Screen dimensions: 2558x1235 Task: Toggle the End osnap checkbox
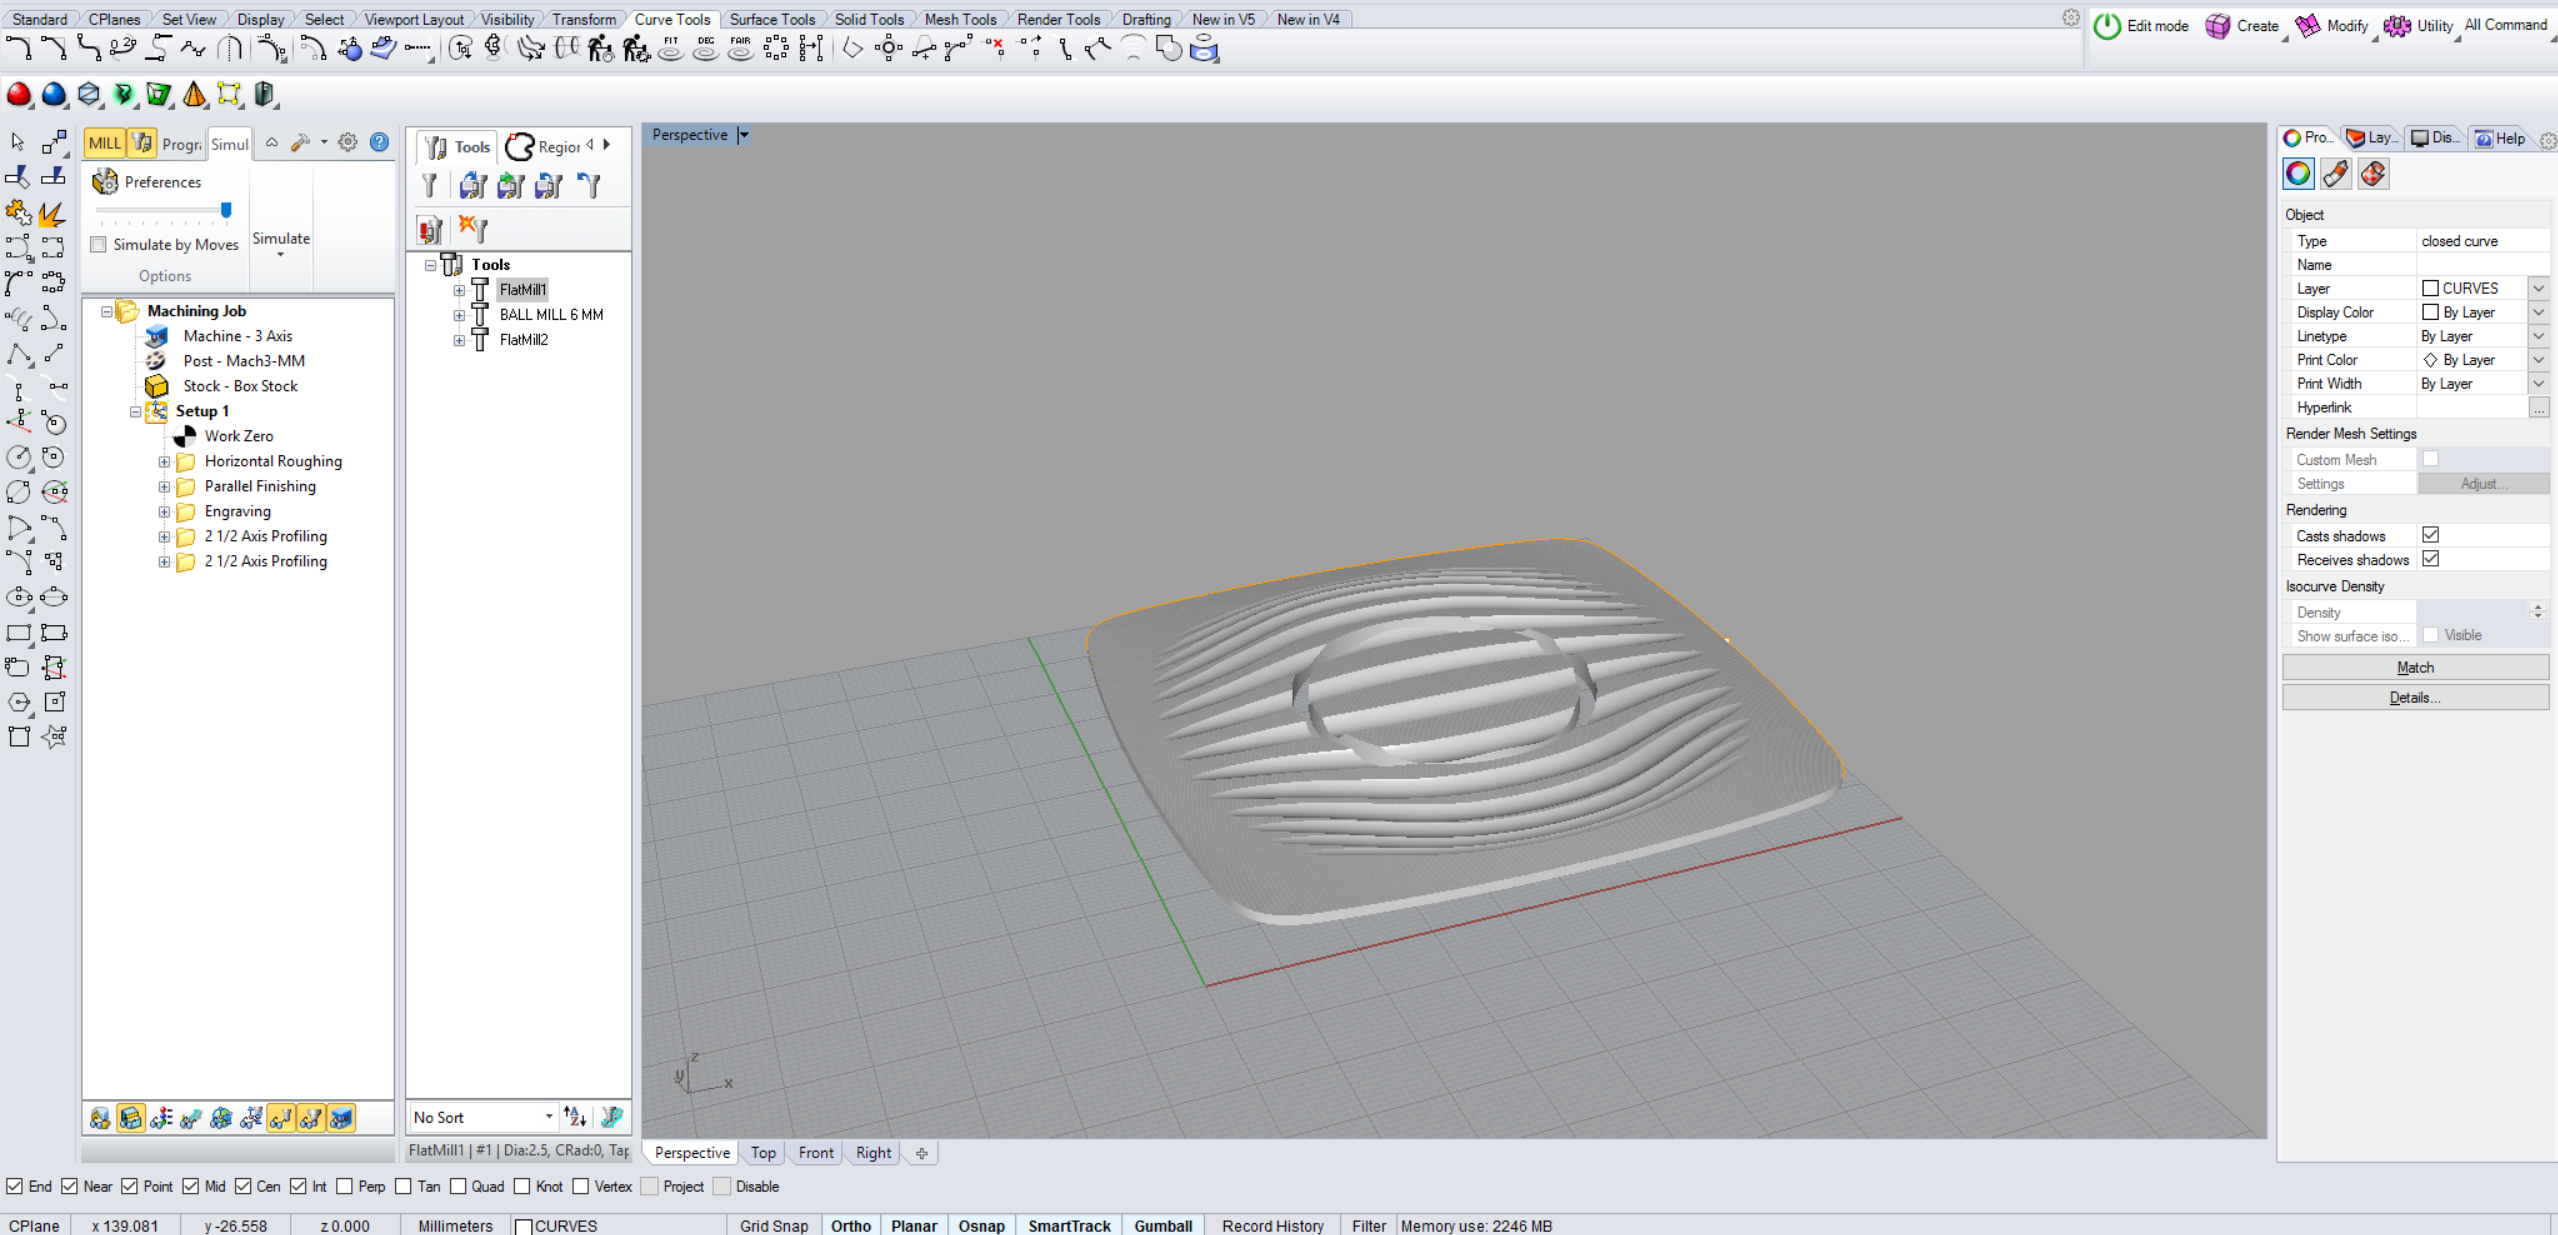pos(14,1186)
